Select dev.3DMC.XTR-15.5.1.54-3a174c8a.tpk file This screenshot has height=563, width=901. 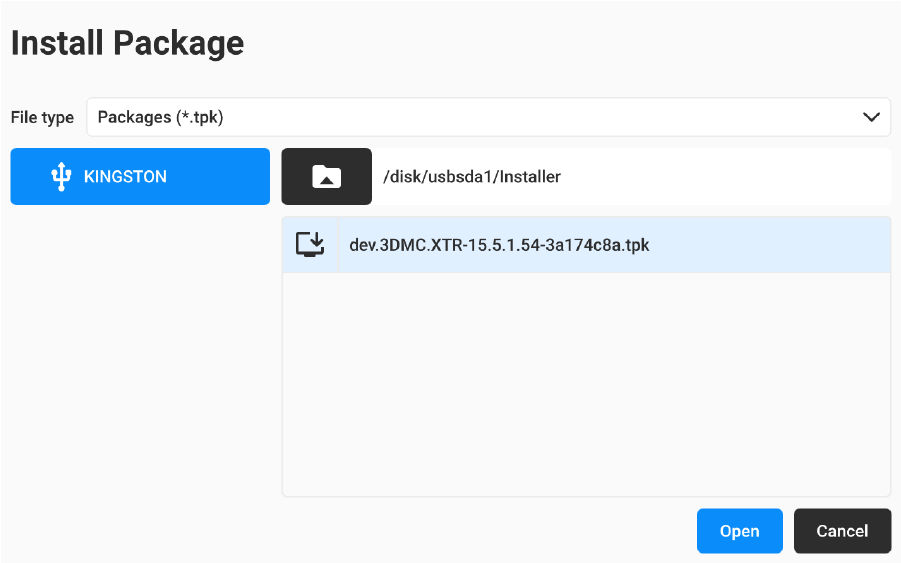pos(499,245)
